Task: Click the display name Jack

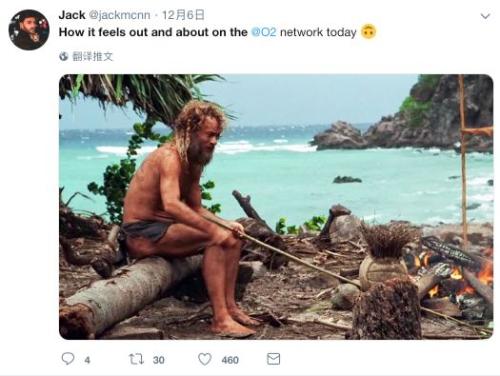Action: pos(72,15)
